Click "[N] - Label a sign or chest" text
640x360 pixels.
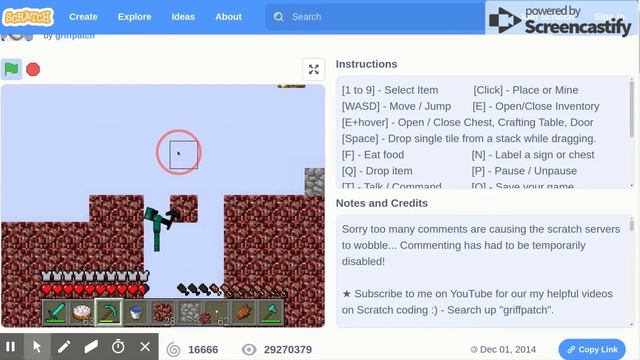click(533, 155)
